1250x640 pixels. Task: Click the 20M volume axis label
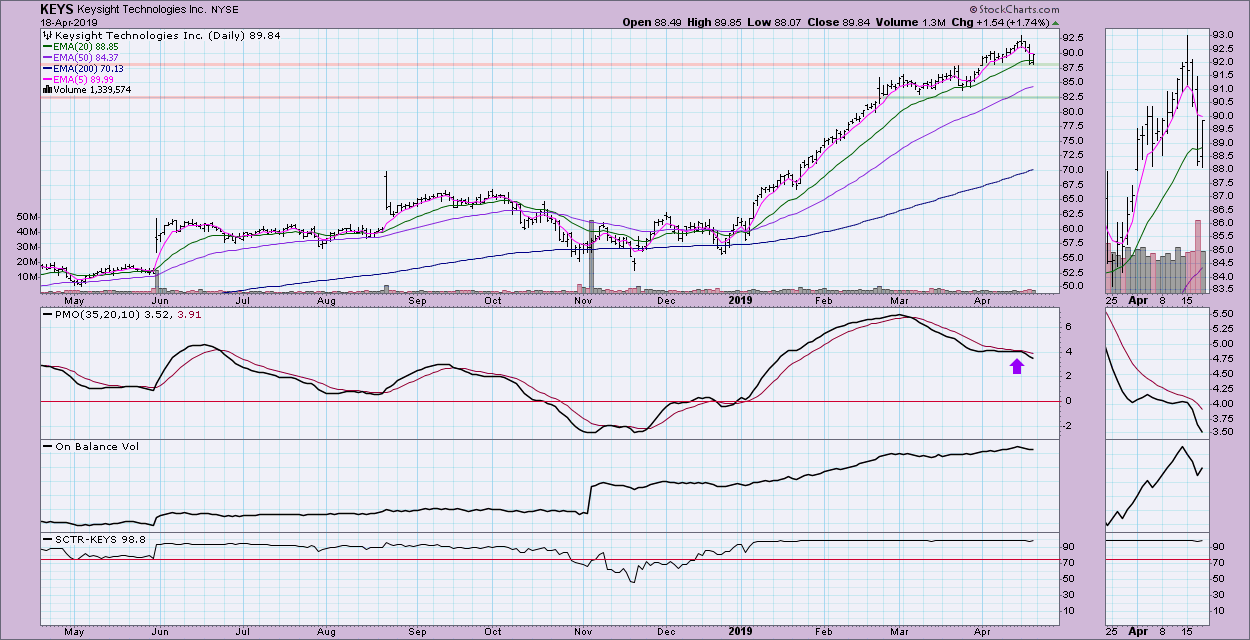[25, 261]
